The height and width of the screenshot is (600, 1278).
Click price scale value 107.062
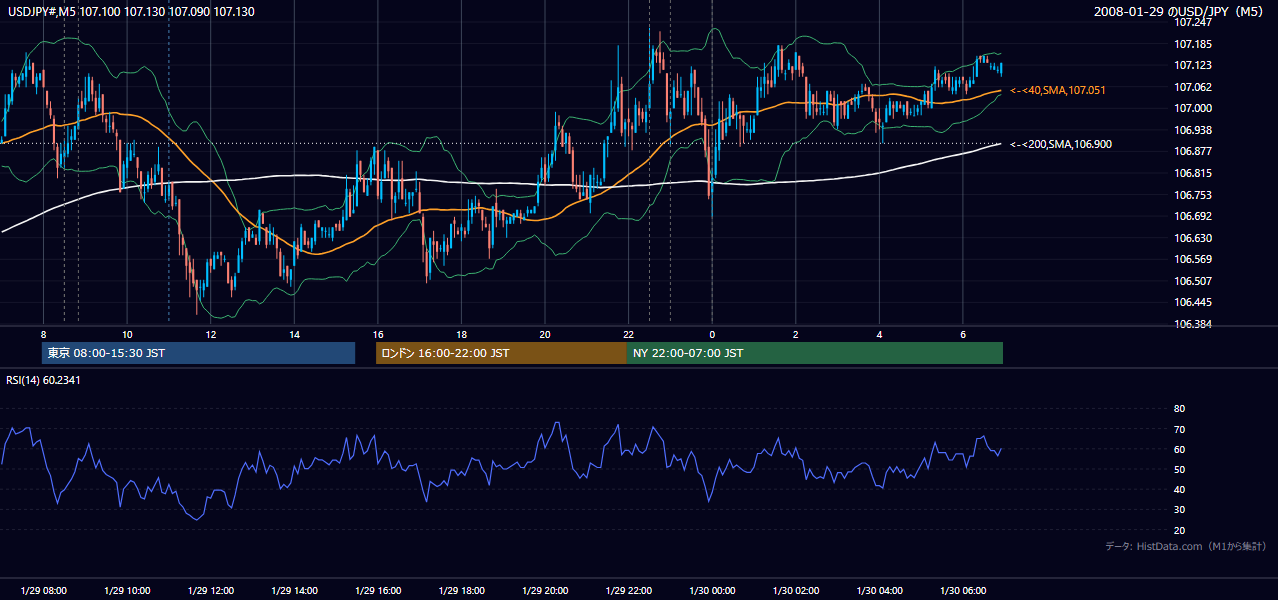1192,87
